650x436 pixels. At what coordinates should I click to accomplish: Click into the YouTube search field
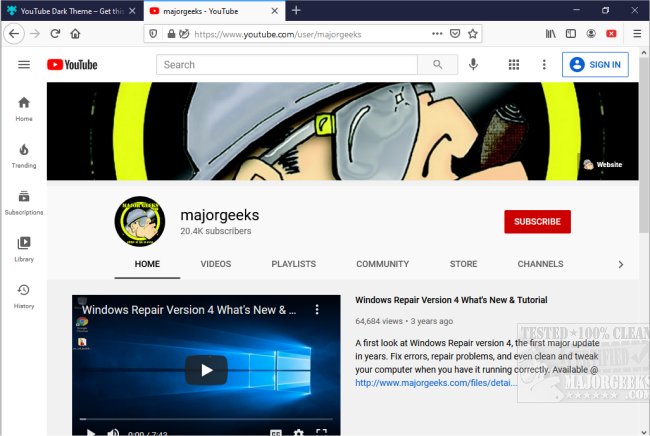pyautogui.click(x=287, y=65)
